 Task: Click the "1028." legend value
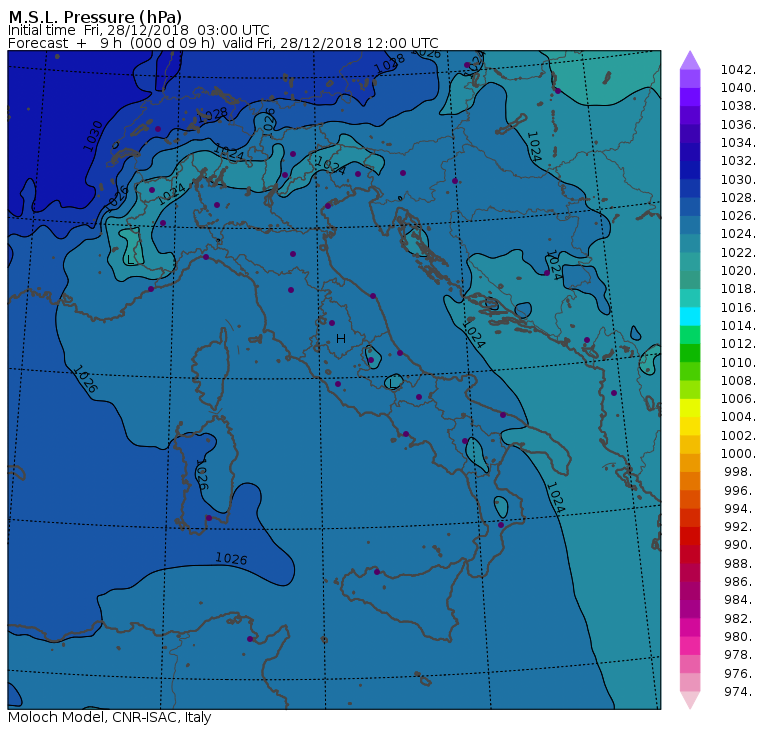(738, 198)
